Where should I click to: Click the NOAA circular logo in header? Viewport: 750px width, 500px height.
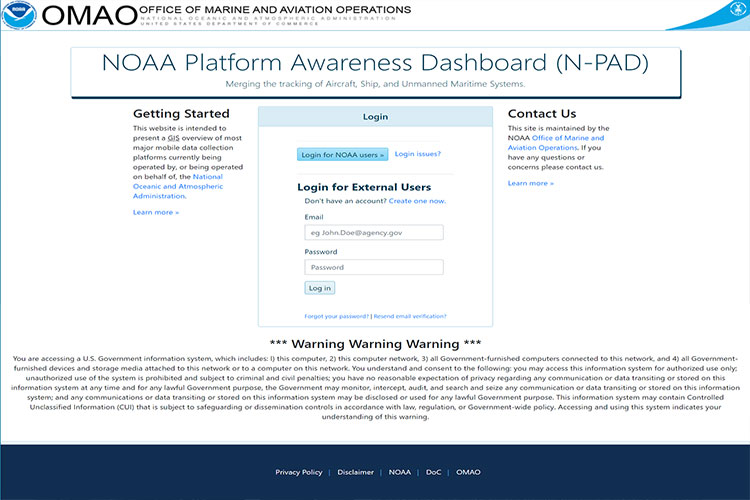tap(20, 14)
